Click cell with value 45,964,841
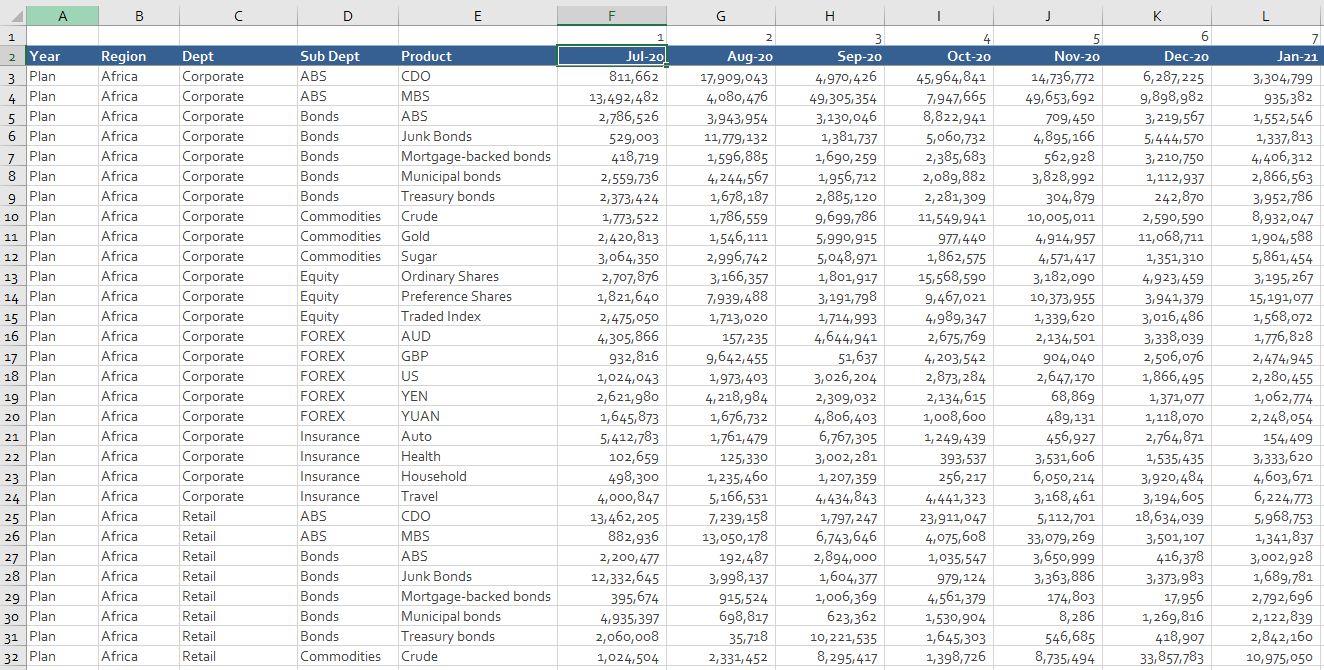The height and width of the screenshot is (670, 1324). (x=939, y=76)
